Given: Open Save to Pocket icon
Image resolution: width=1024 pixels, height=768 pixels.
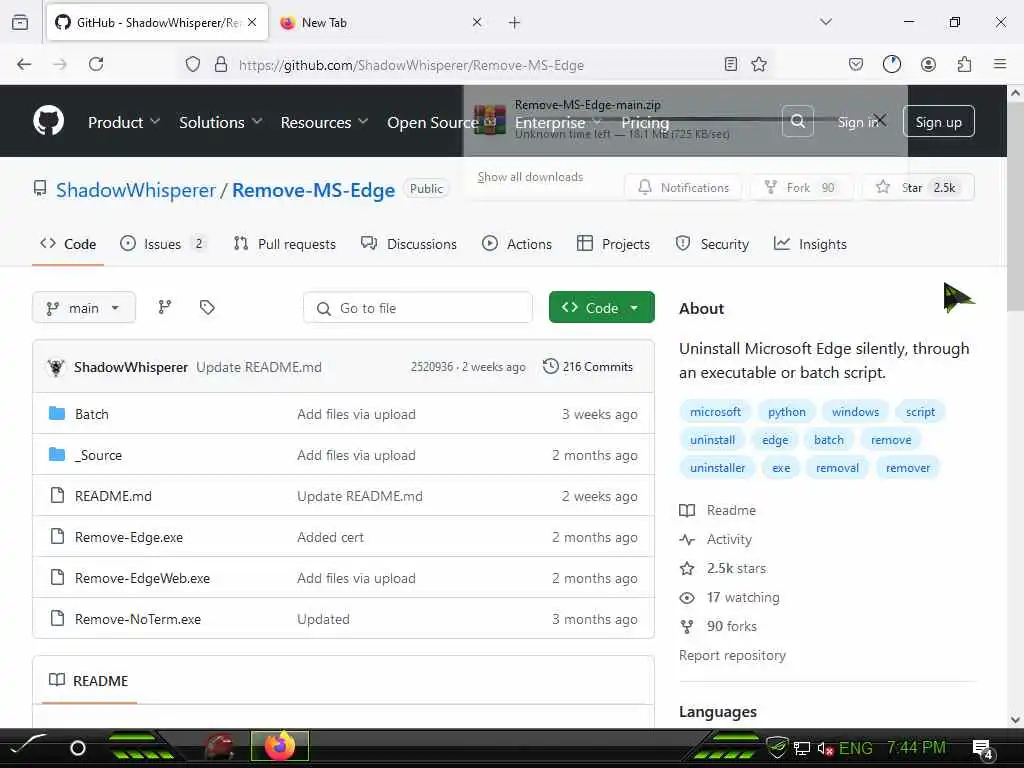Looking at the screenshot, I should pos(856,64).
